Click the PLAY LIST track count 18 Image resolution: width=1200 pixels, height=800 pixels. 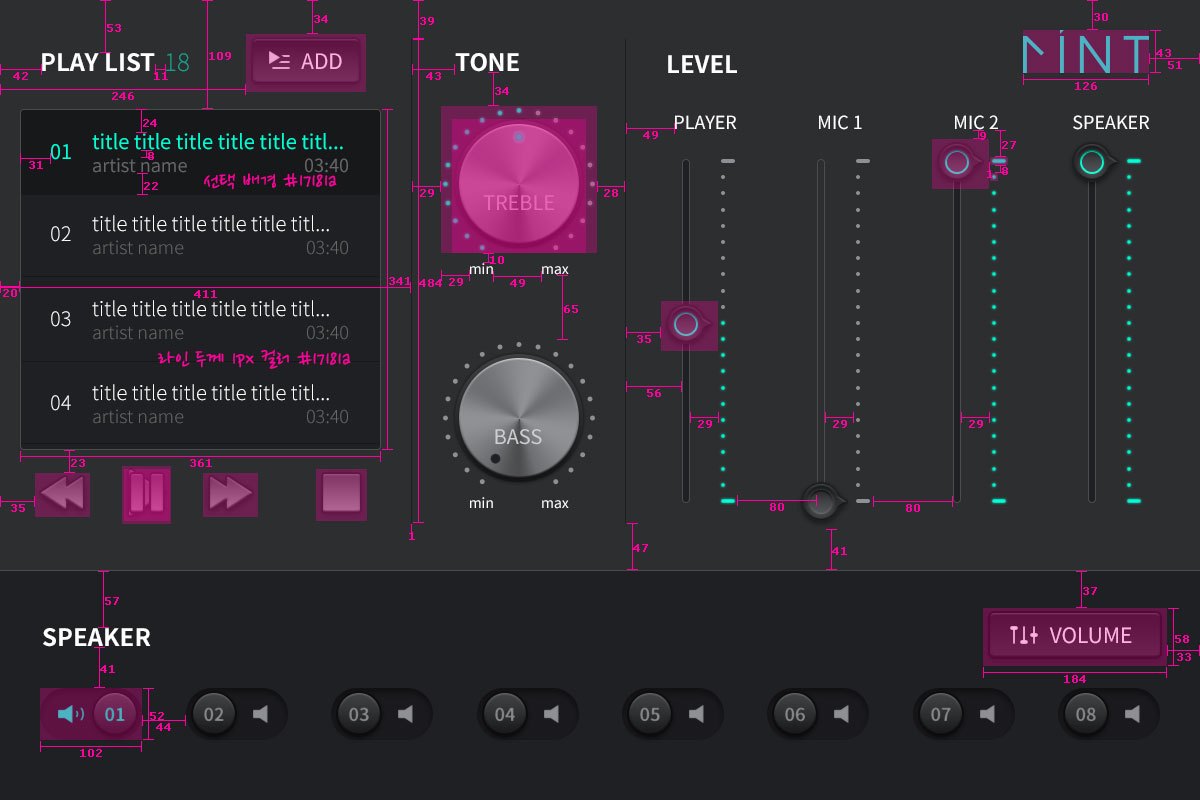point(177,63)
